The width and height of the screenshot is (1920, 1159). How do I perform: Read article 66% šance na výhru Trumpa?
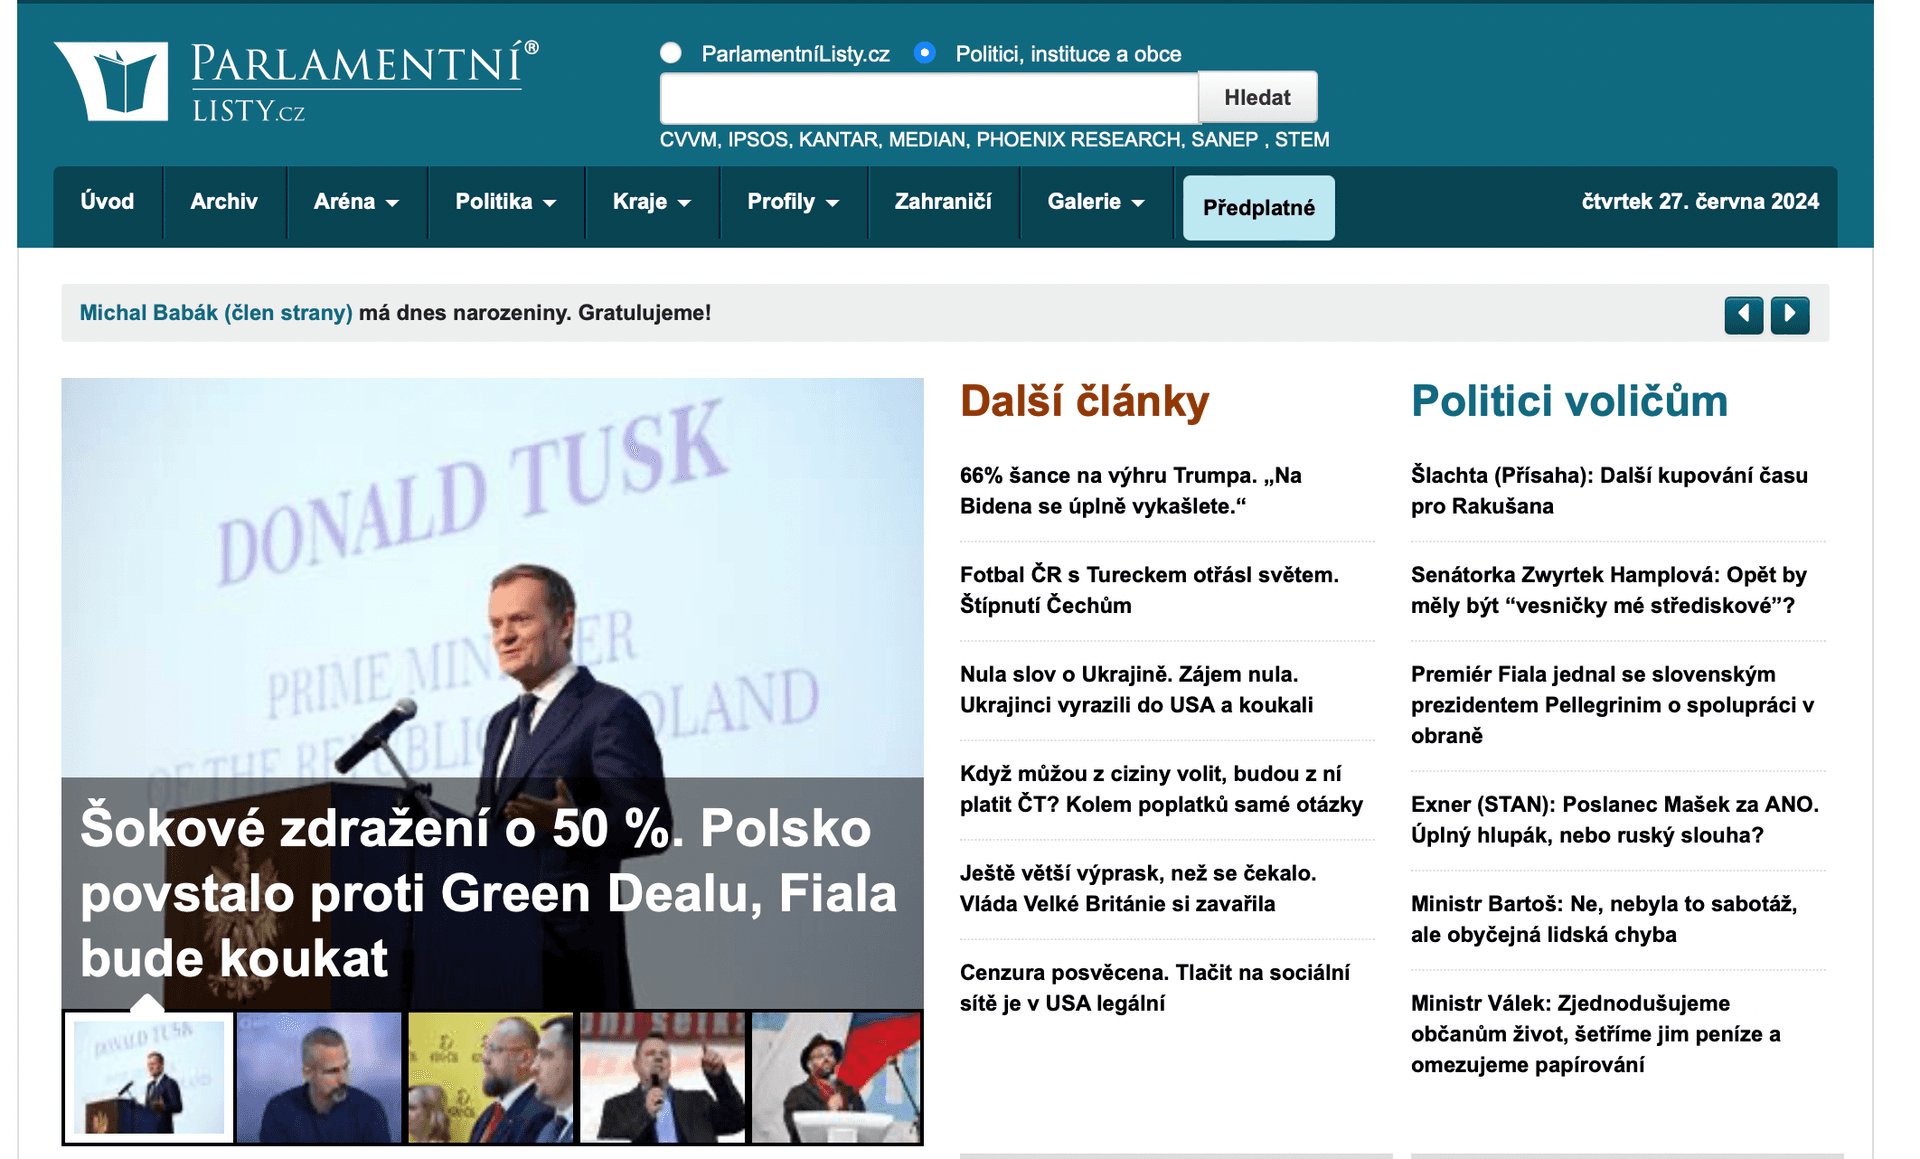(1131, 491)
